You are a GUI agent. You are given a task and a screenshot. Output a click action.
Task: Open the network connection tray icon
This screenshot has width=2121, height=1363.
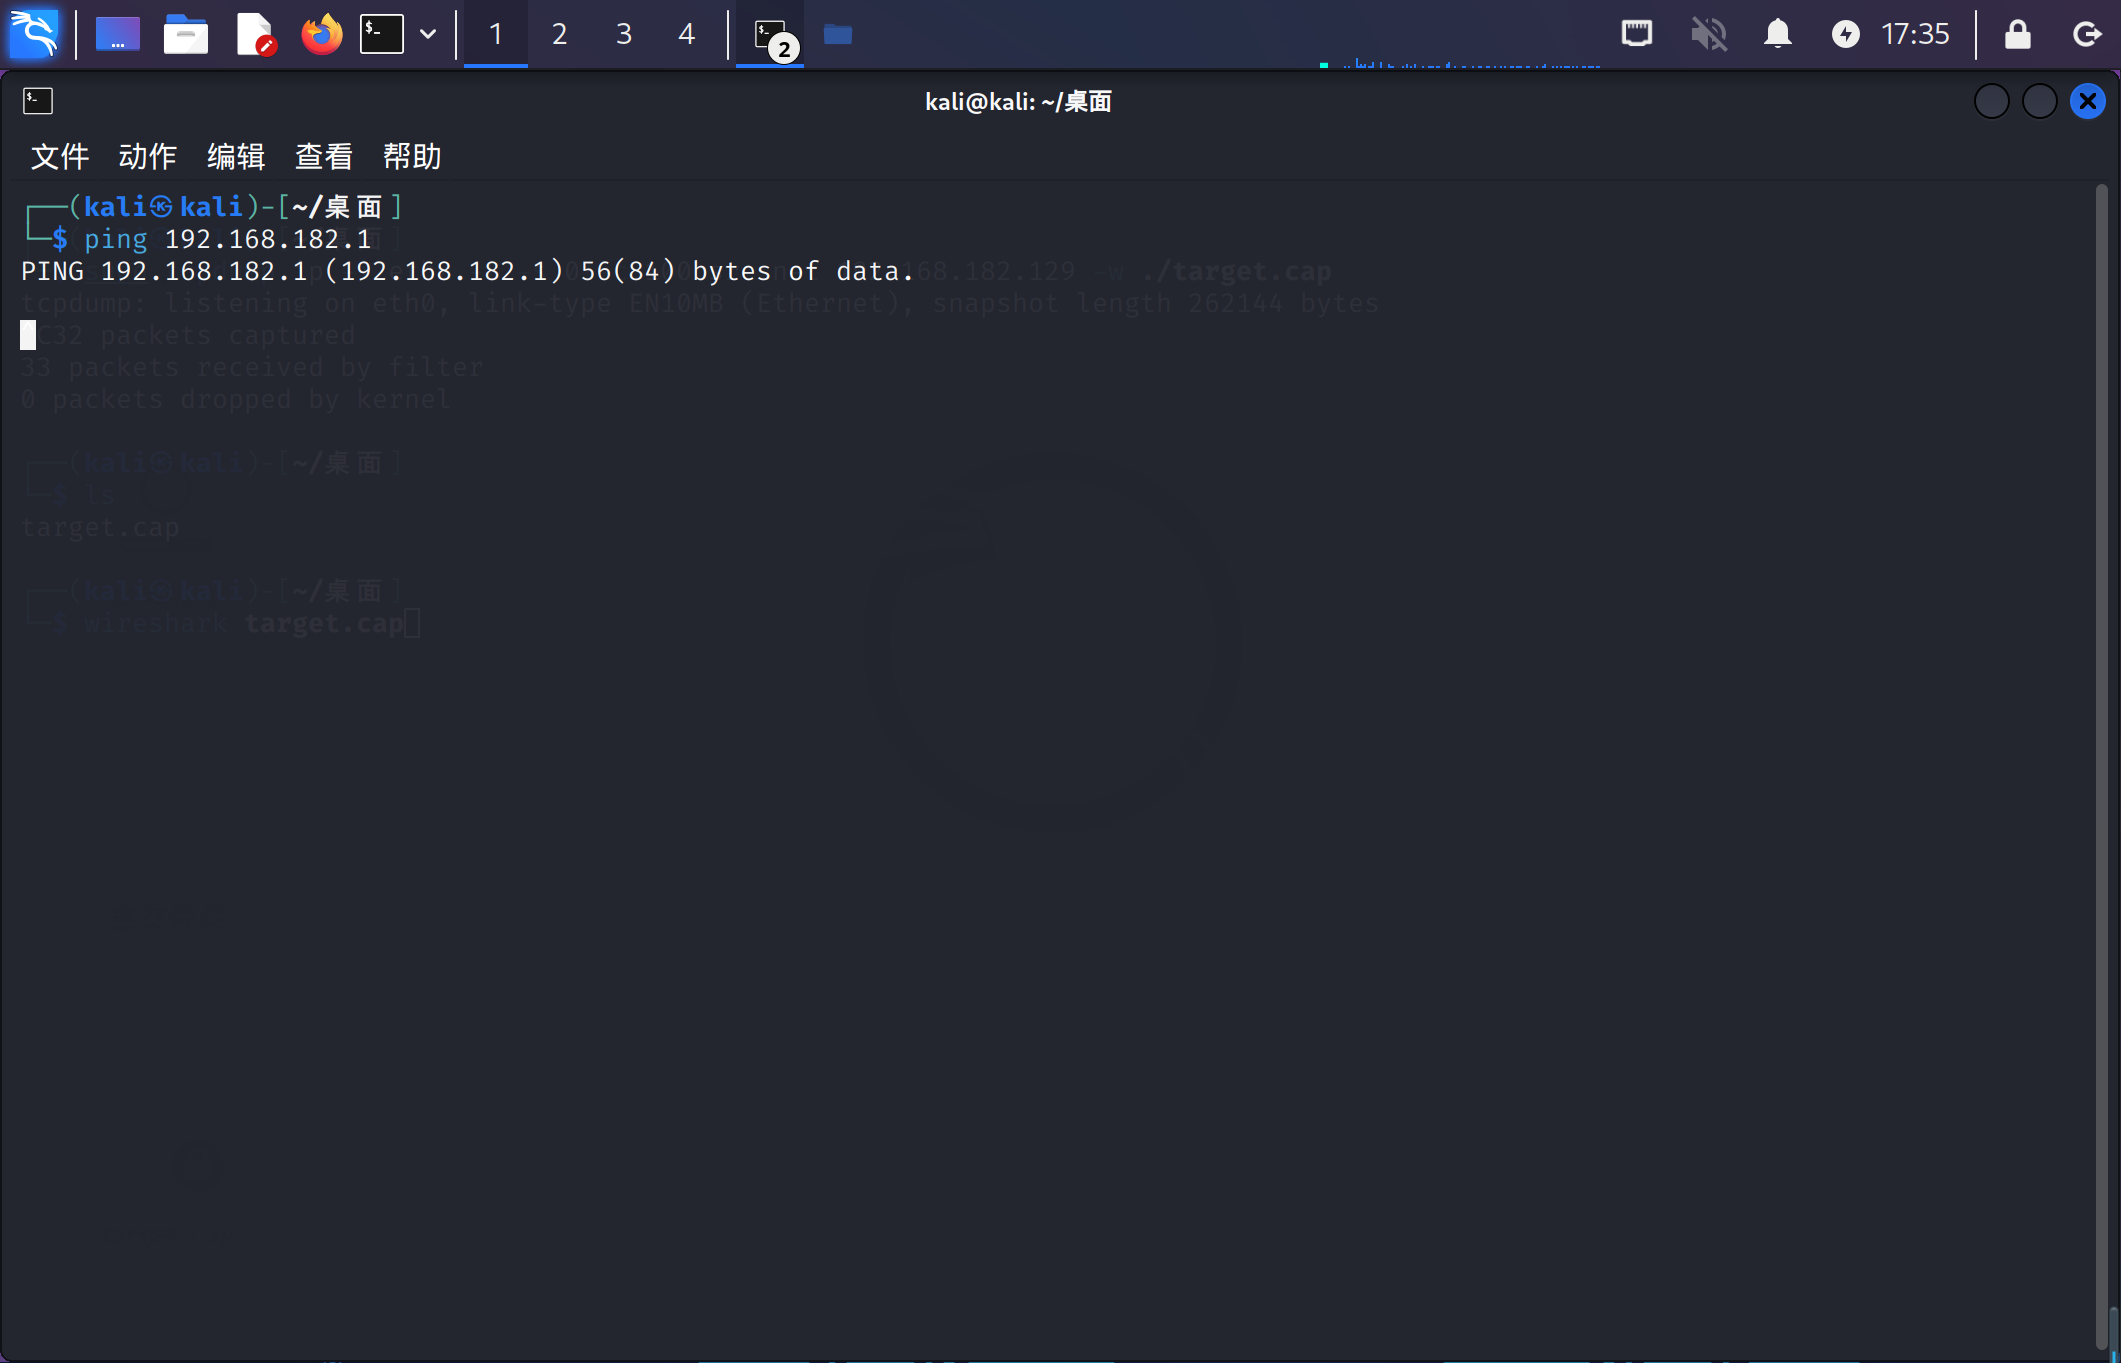[x=1636, y=34]
